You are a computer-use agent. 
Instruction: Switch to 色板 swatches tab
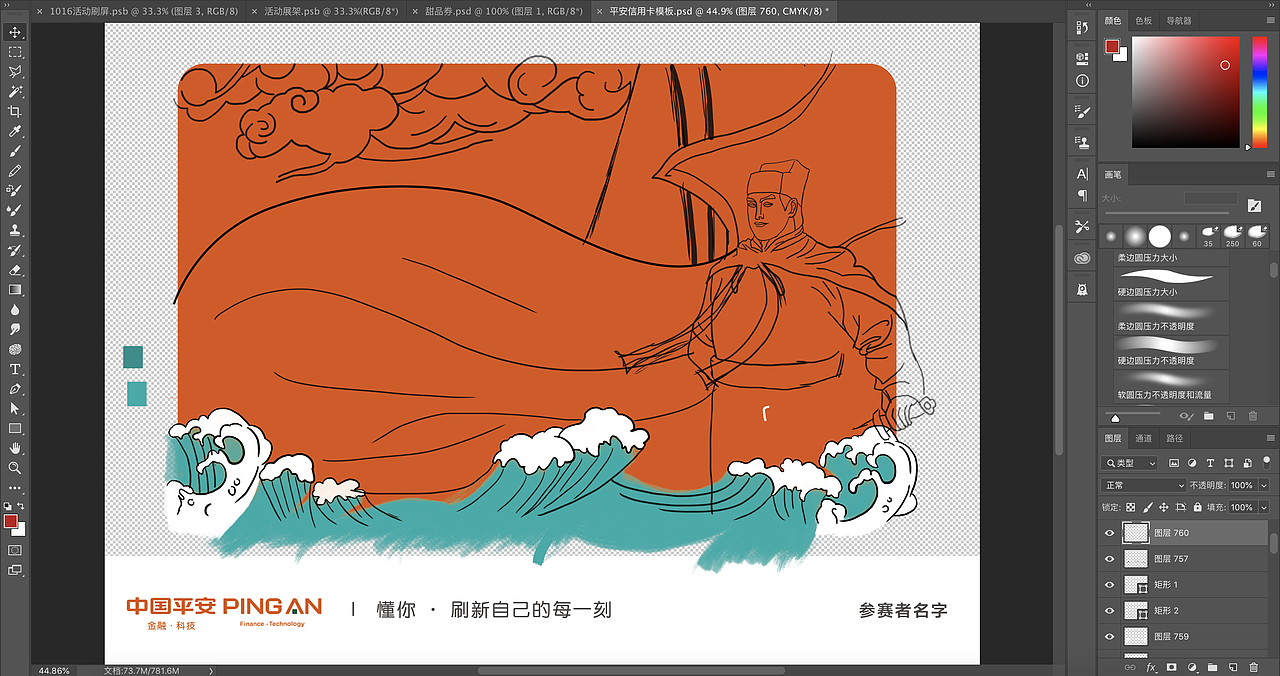[x=1144, y=20]
